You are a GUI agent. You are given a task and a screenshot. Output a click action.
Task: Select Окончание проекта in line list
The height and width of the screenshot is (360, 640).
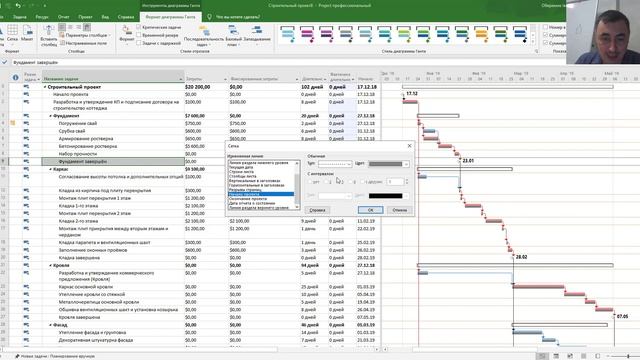click(x=248, y=199)
